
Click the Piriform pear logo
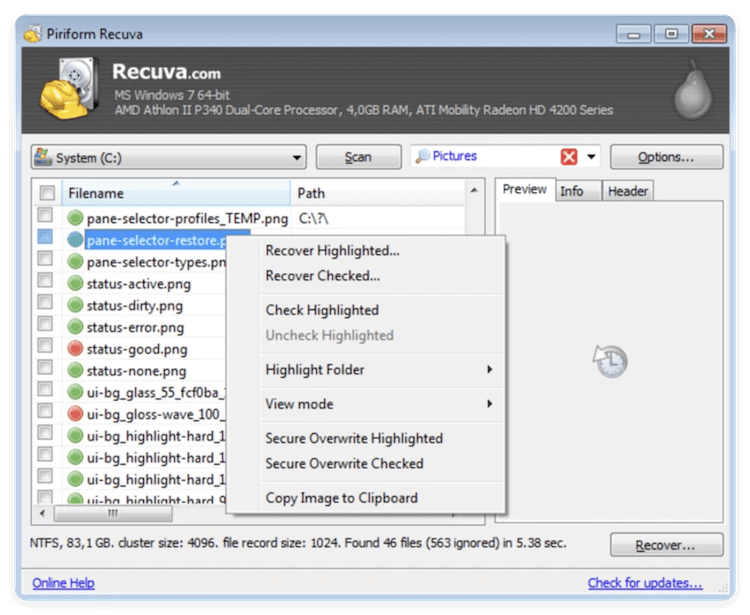point(693,90)
